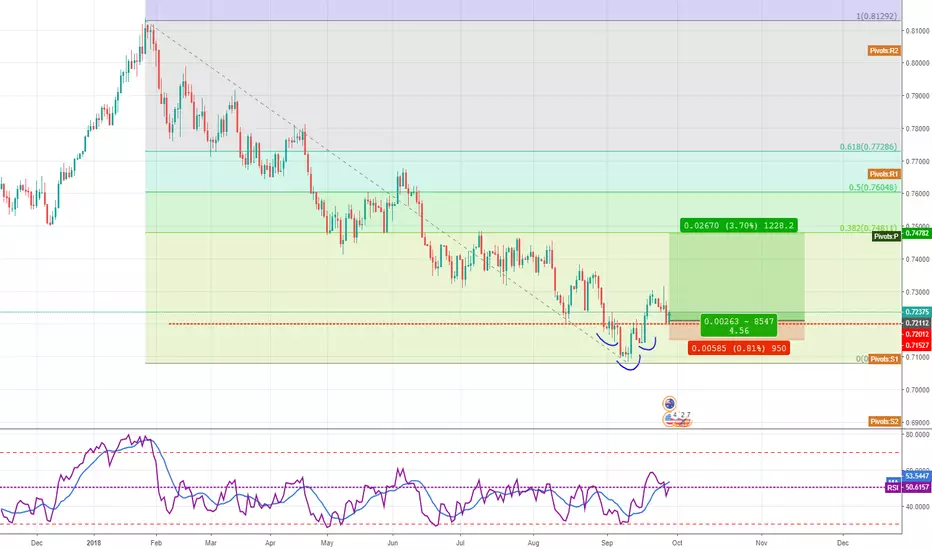Click the 0.72012 red price tag

point(917,335)
